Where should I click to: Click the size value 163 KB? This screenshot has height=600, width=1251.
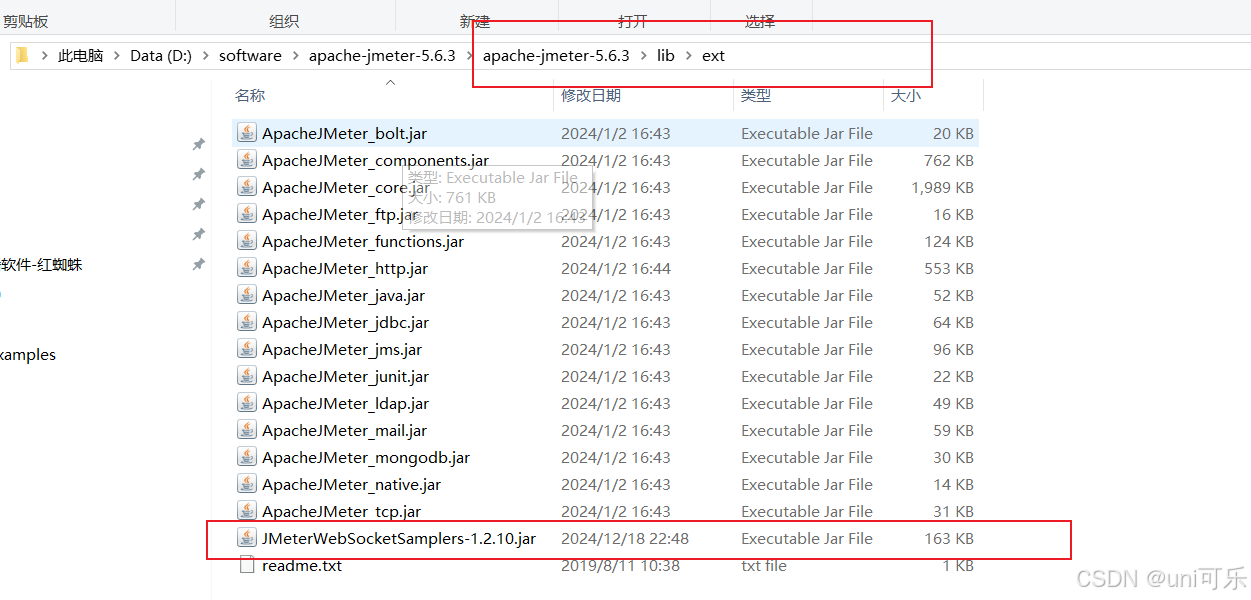point(949,538)
